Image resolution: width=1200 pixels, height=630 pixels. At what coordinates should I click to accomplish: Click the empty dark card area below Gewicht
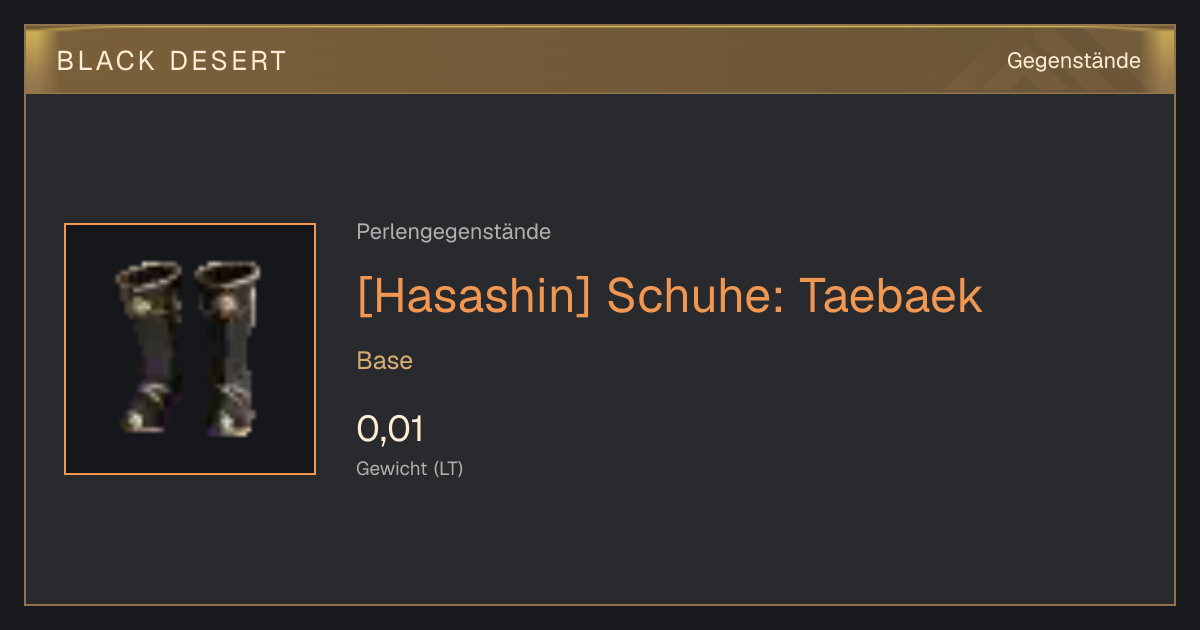(600, 545)
